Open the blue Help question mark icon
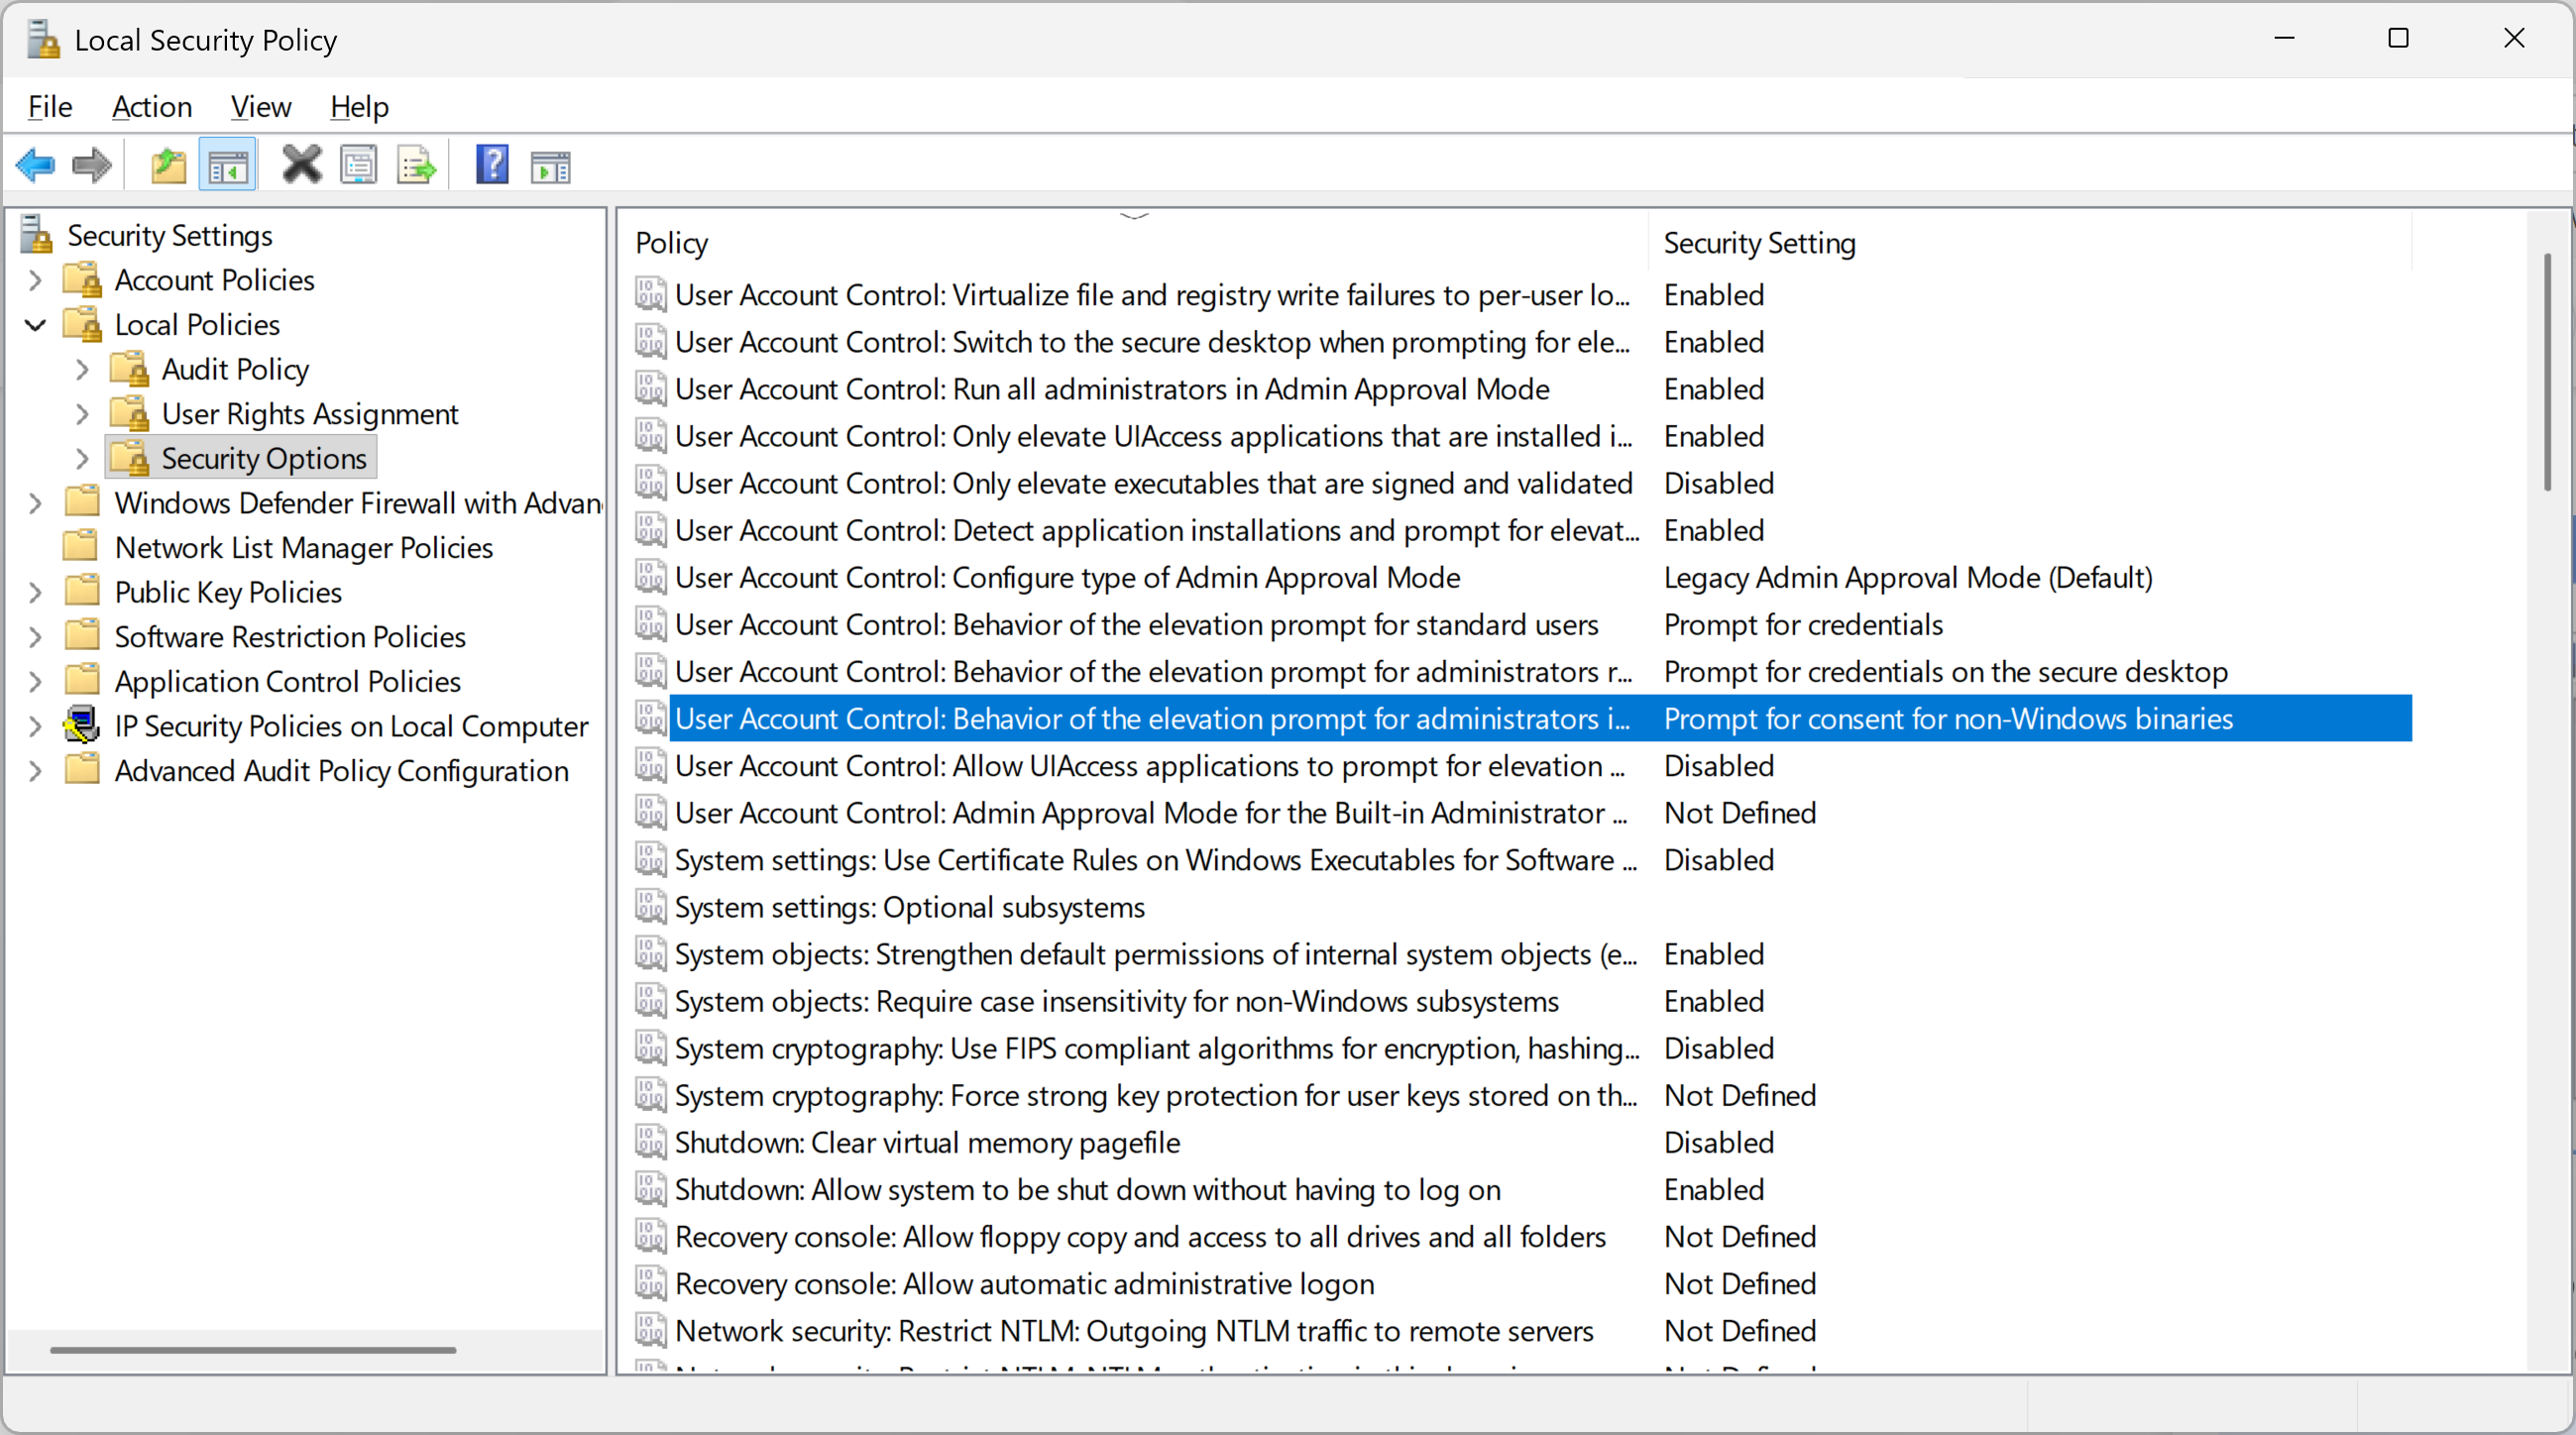The width and height of the screenshot is (2576, 1435). (x=492, y=165)
